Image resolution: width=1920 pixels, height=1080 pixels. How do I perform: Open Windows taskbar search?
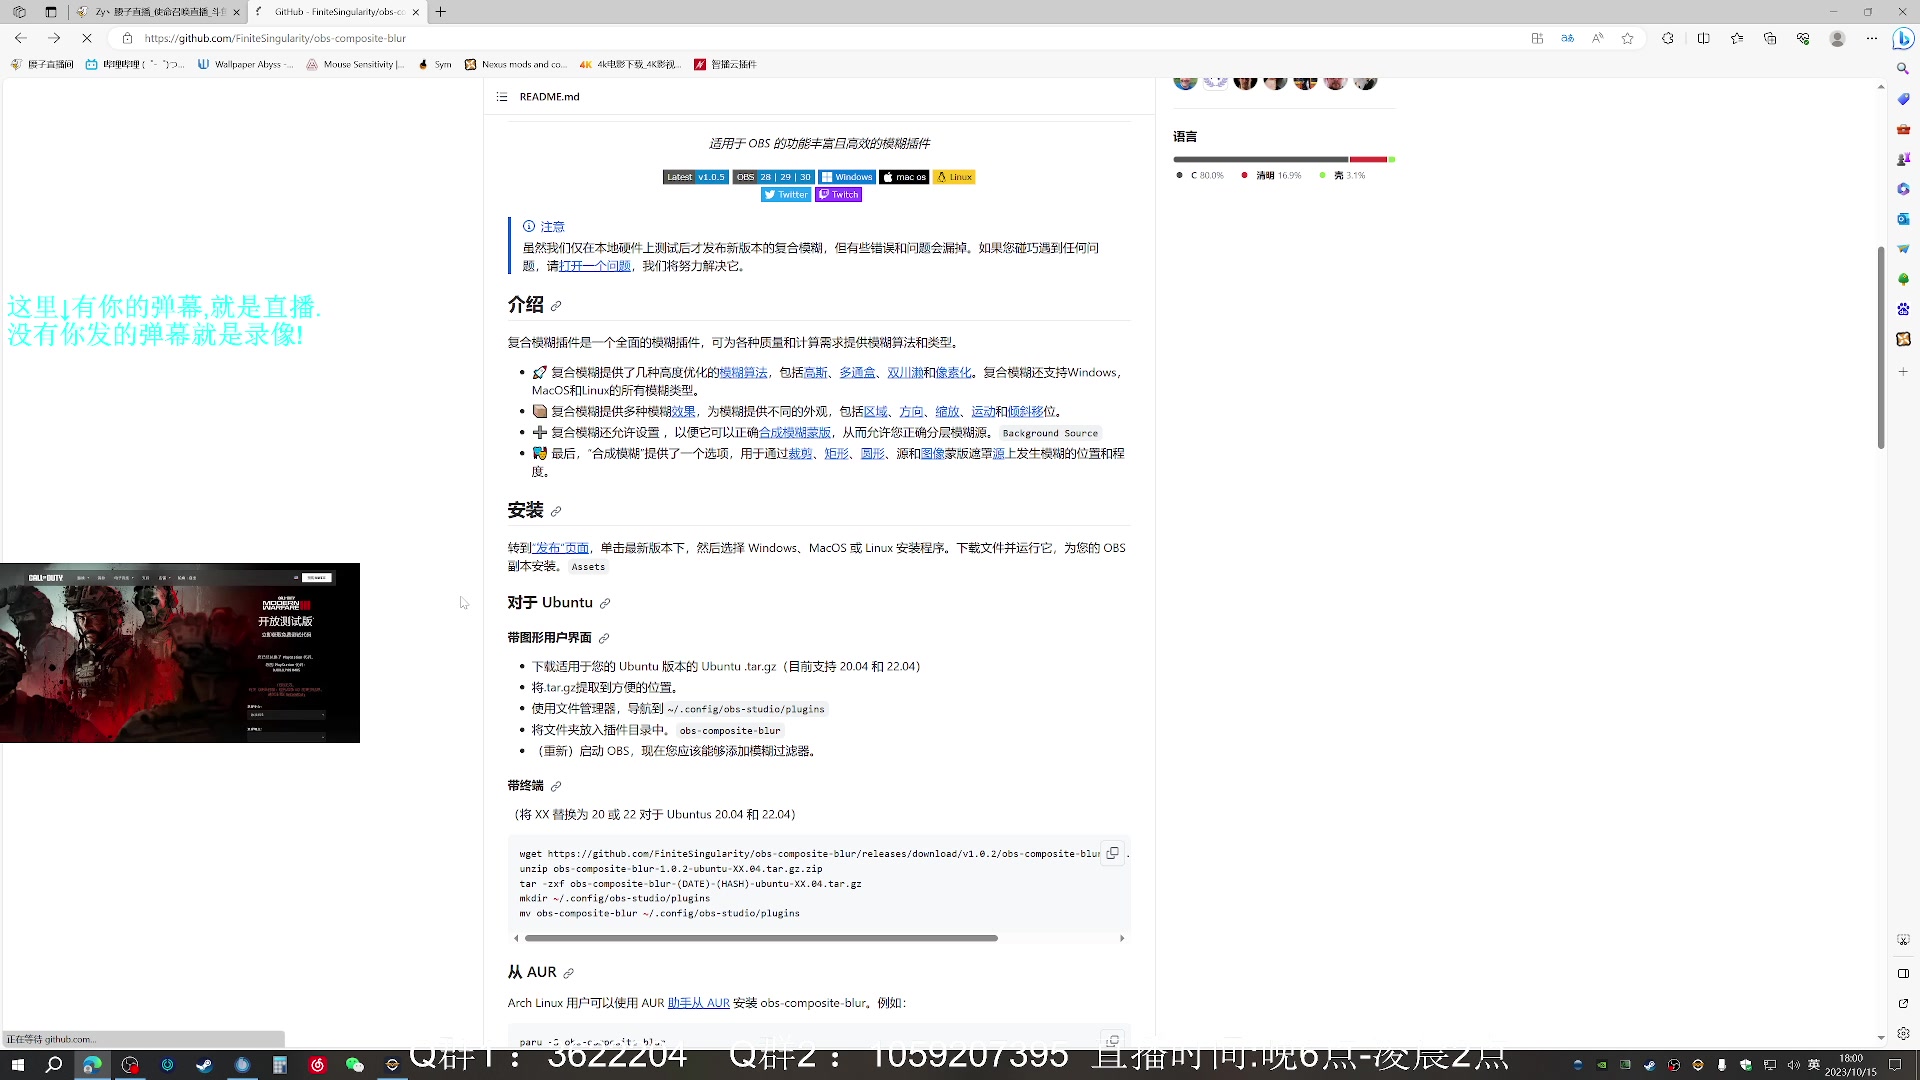click(55, 1065)
